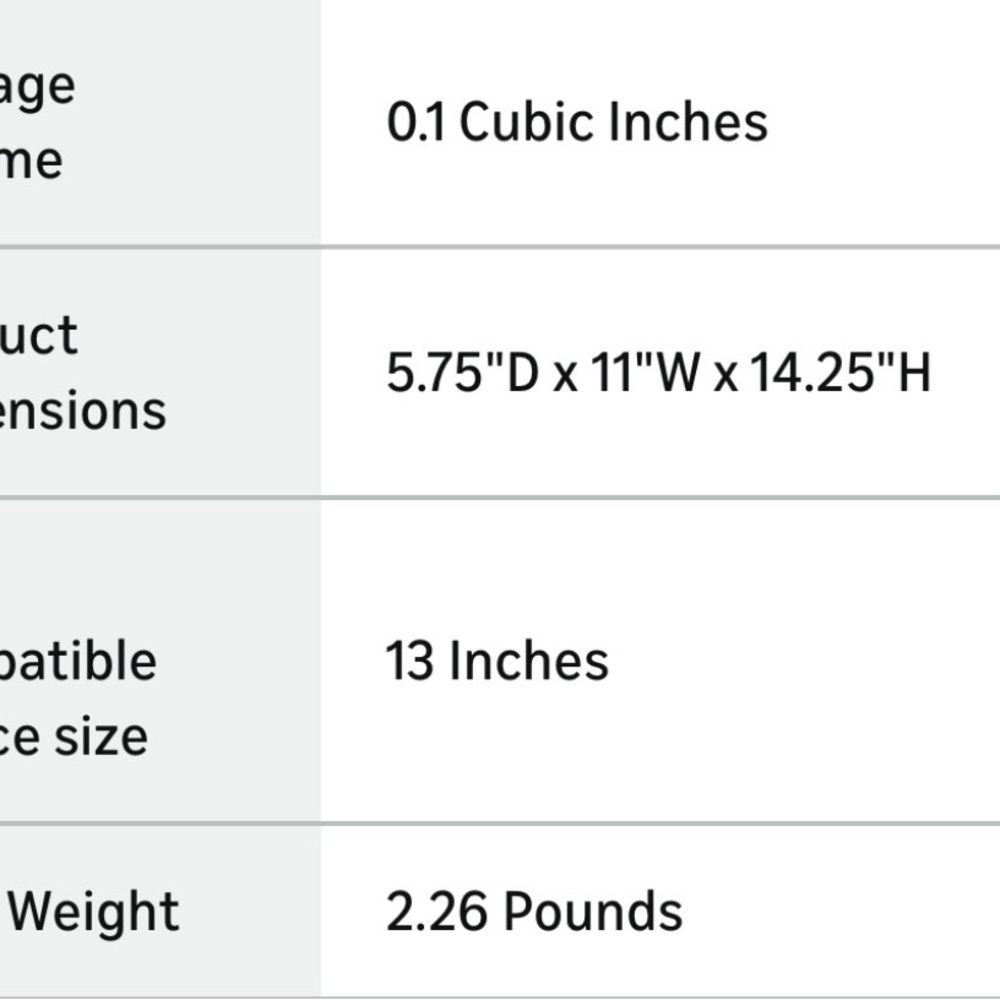
Task: Click the "age" label fragment
Action: point(37,89)
